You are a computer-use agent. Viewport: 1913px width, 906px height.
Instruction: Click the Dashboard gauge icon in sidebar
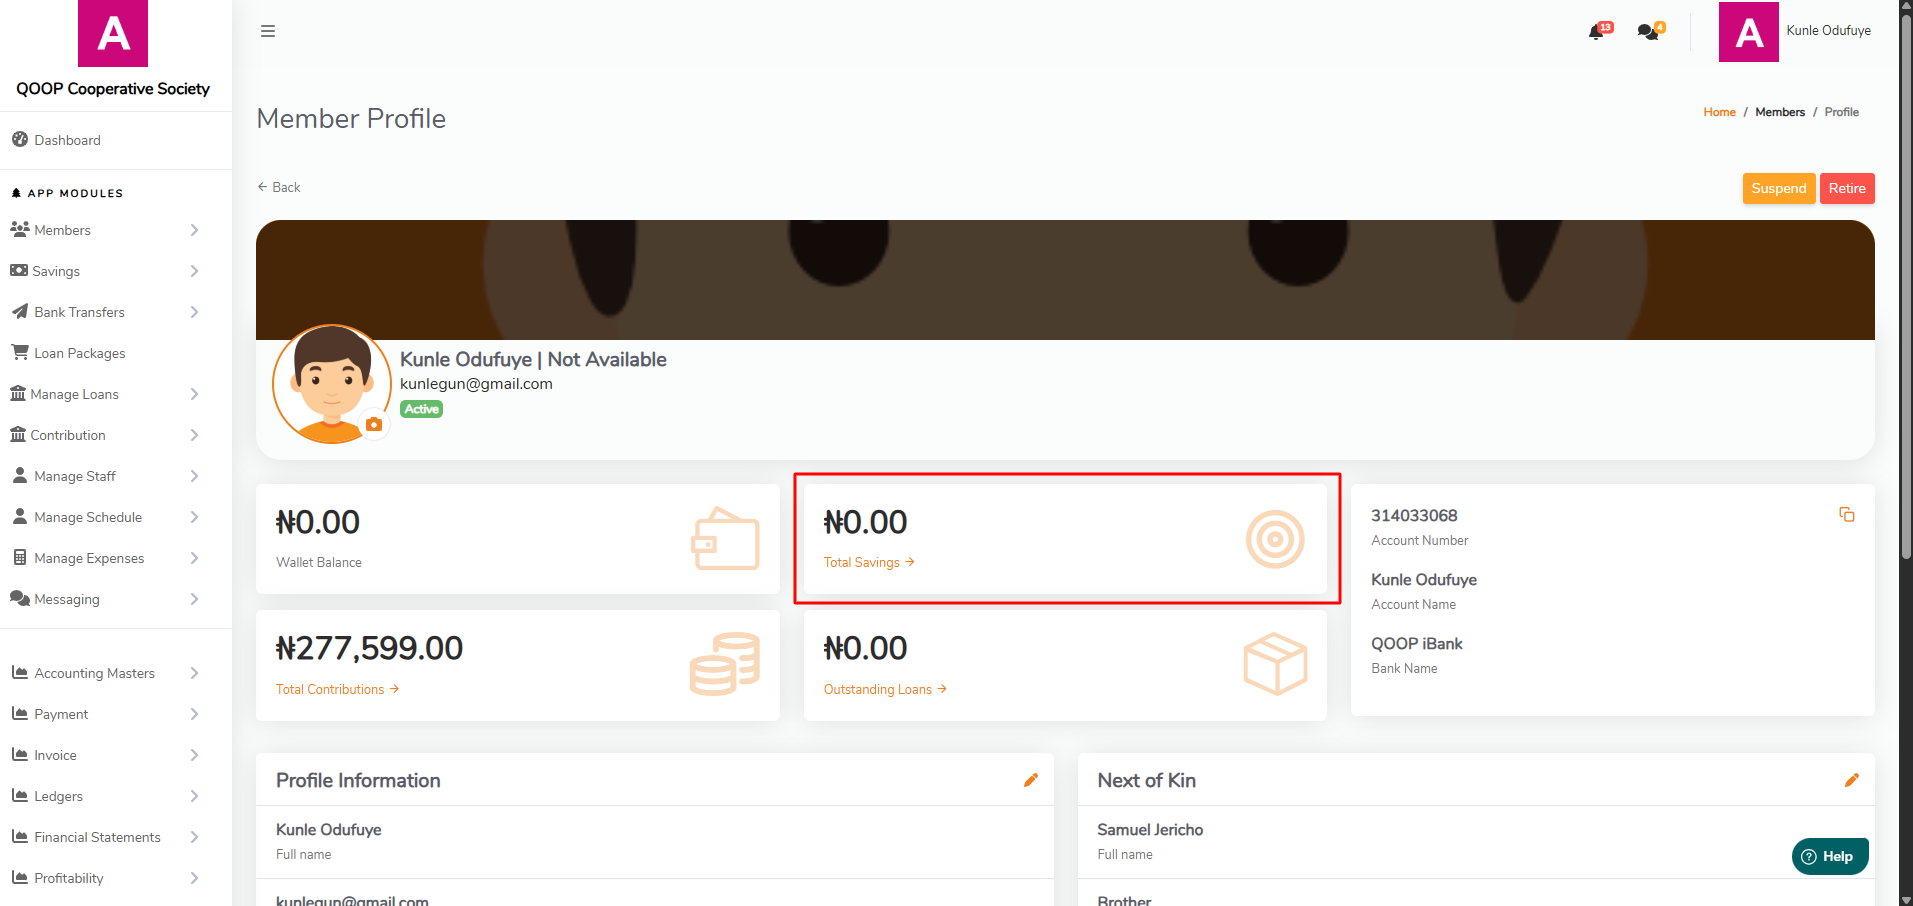20,139
